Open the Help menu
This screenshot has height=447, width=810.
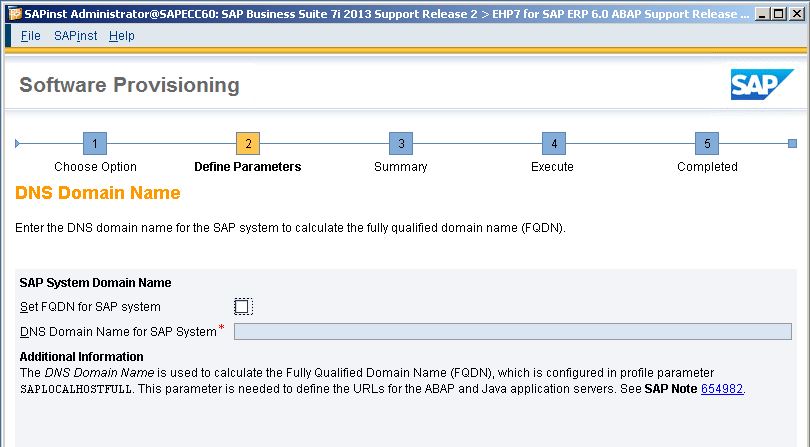[x=121, y=36]
